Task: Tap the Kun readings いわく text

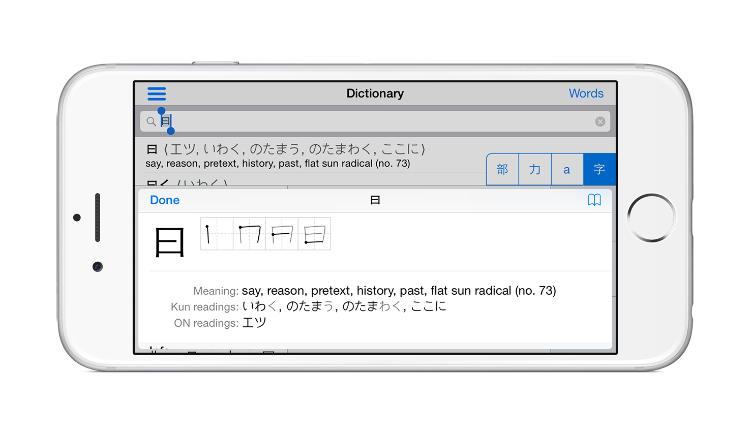Action: 260,307
